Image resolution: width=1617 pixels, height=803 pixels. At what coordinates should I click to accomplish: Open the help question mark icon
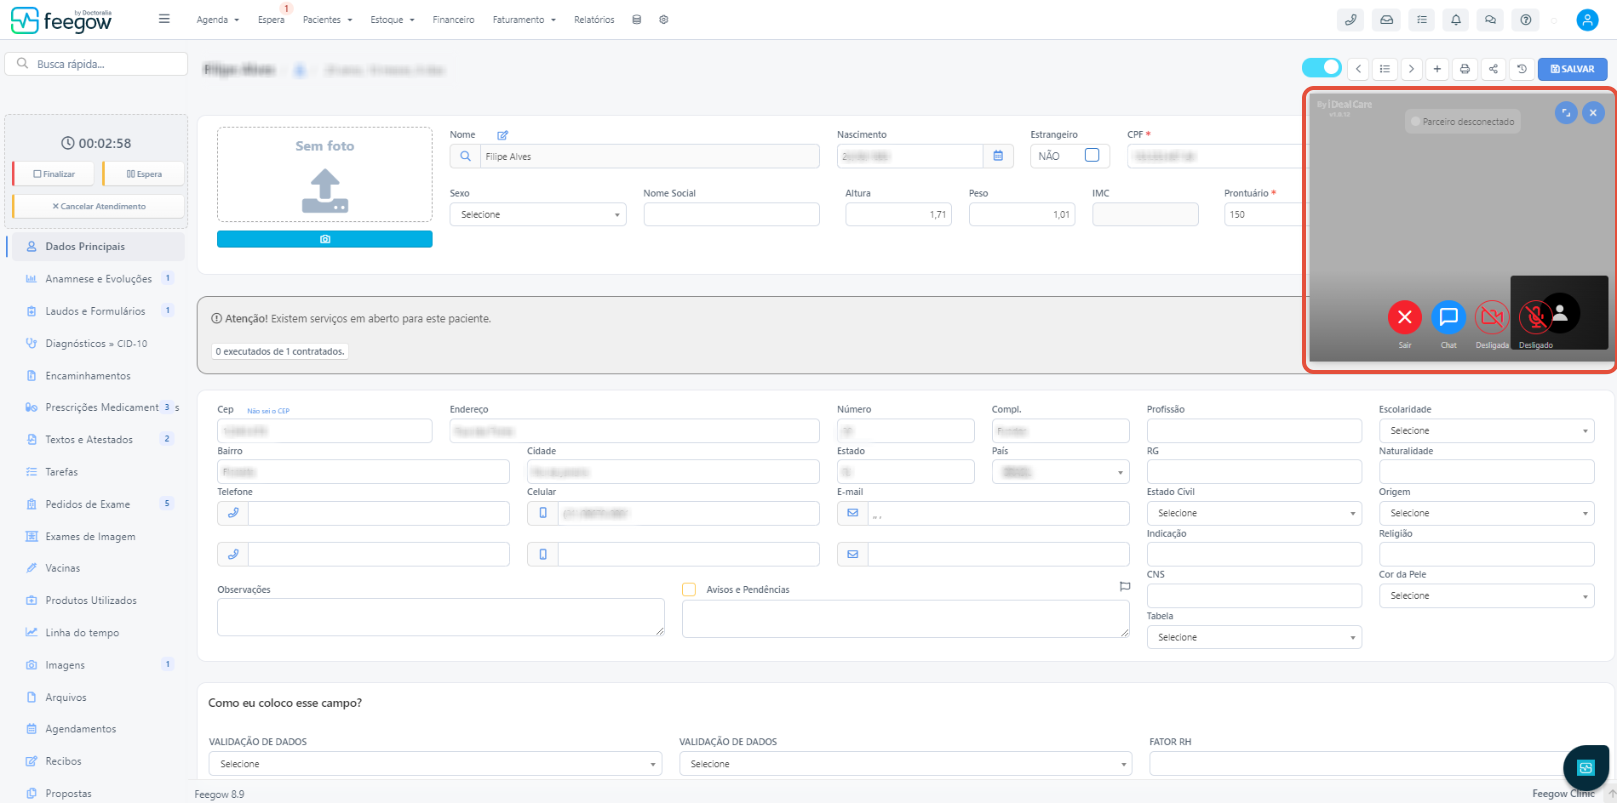[x=1525, y=19]
